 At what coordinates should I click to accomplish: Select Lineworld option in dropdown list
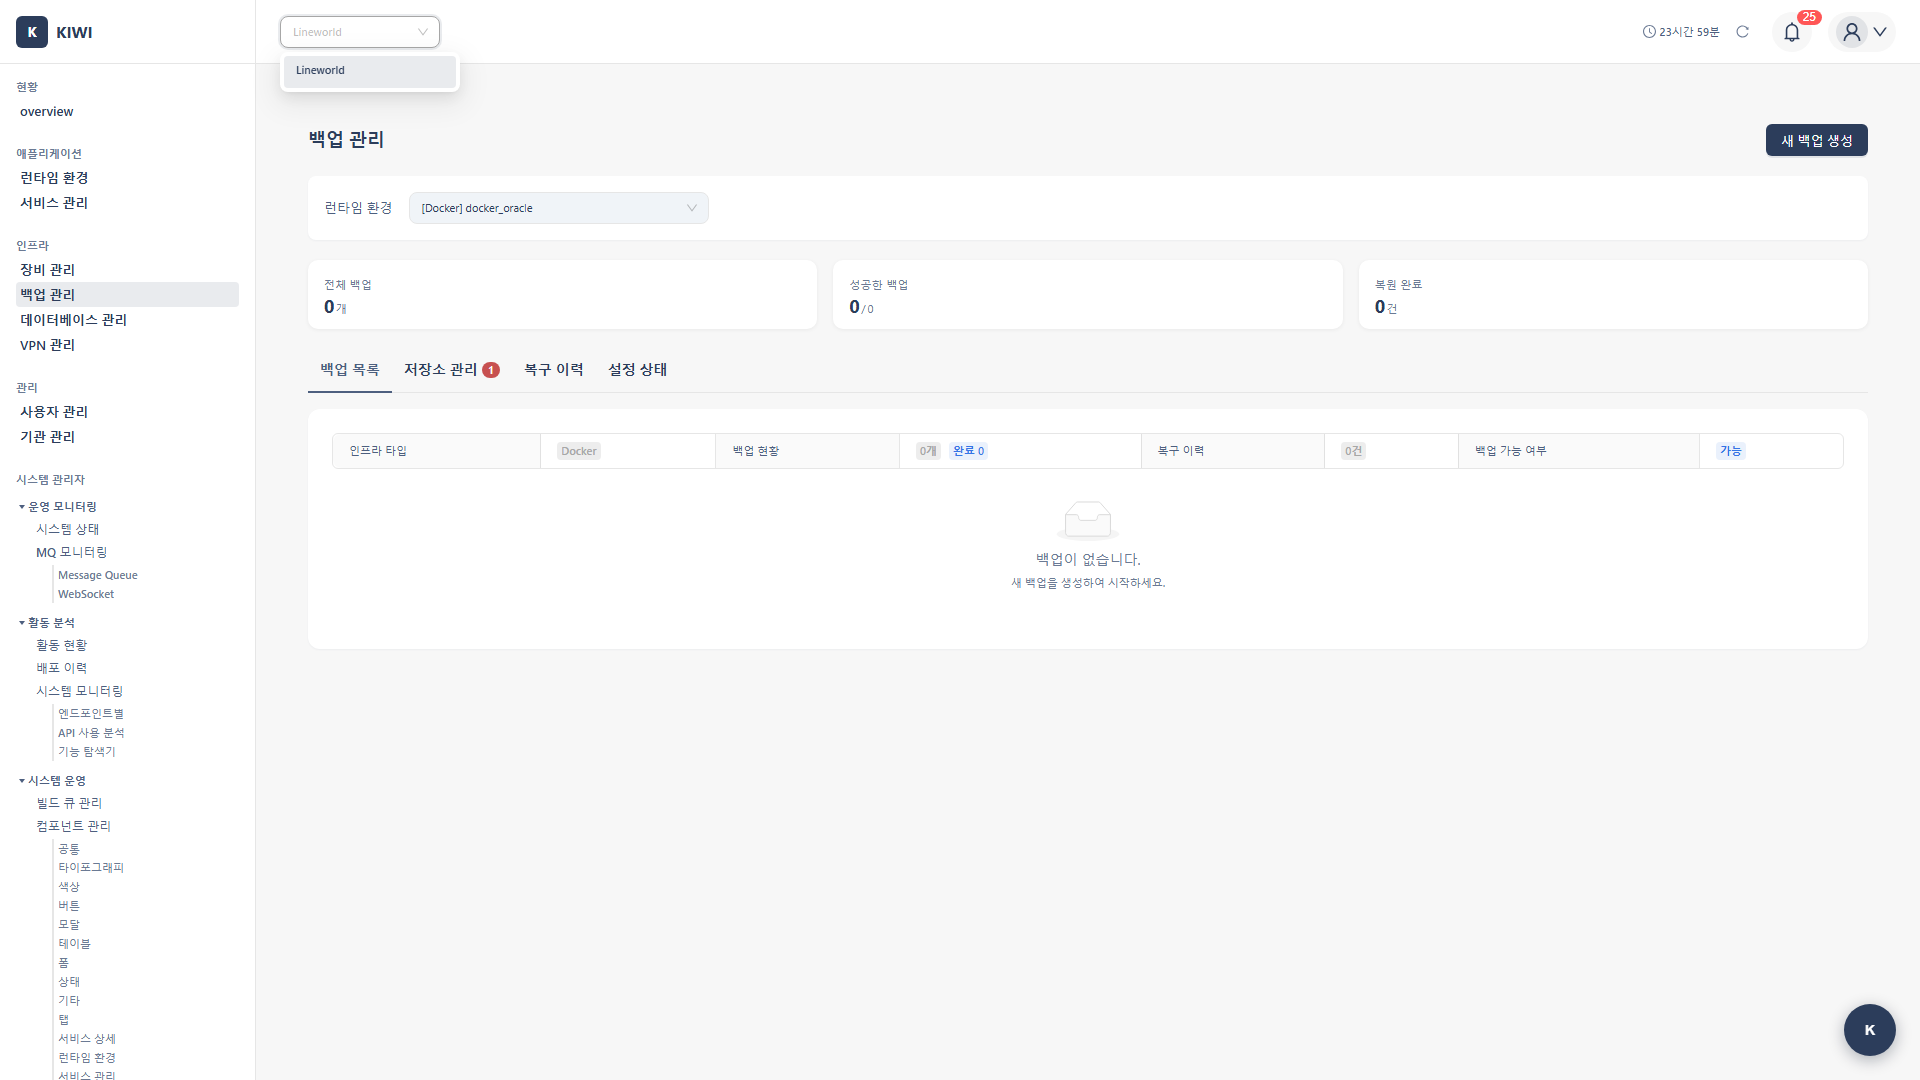(370, 71)
